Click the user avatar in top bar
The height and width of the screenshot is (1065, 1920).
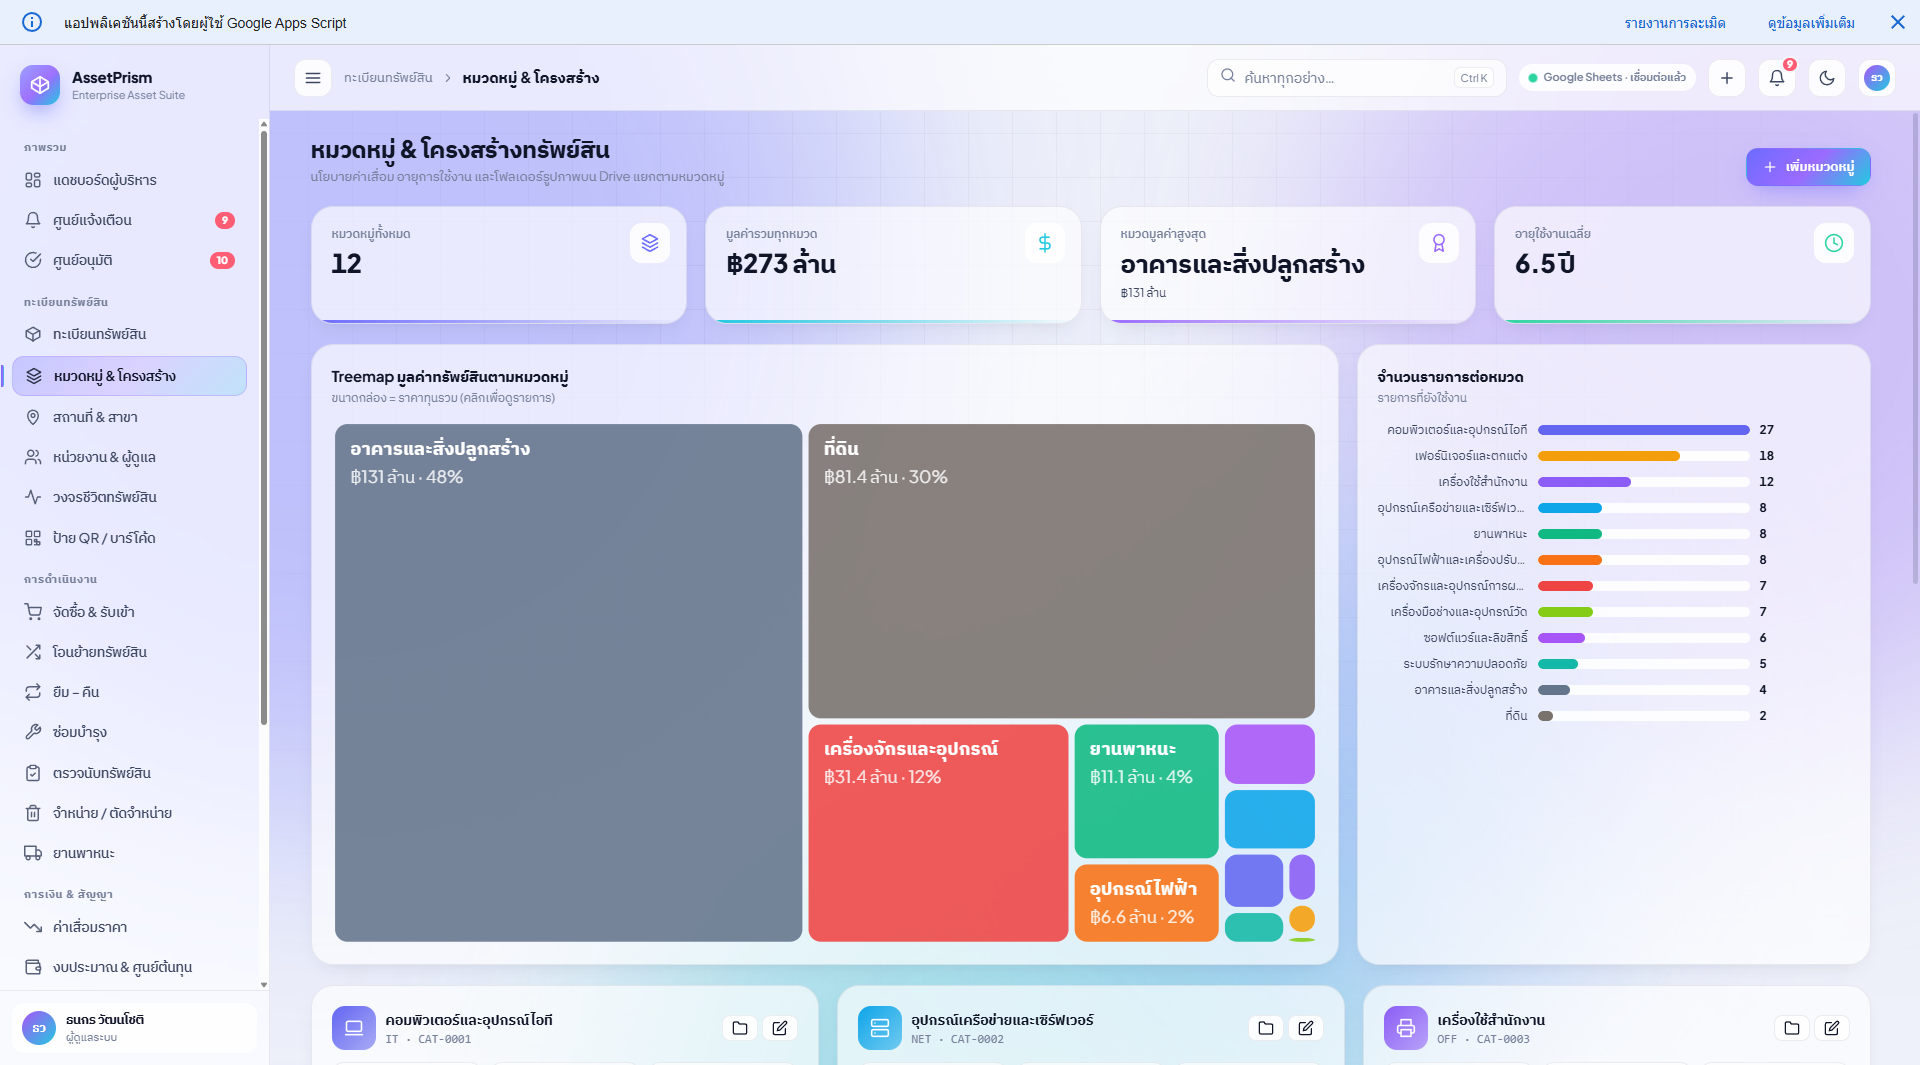1877,78
